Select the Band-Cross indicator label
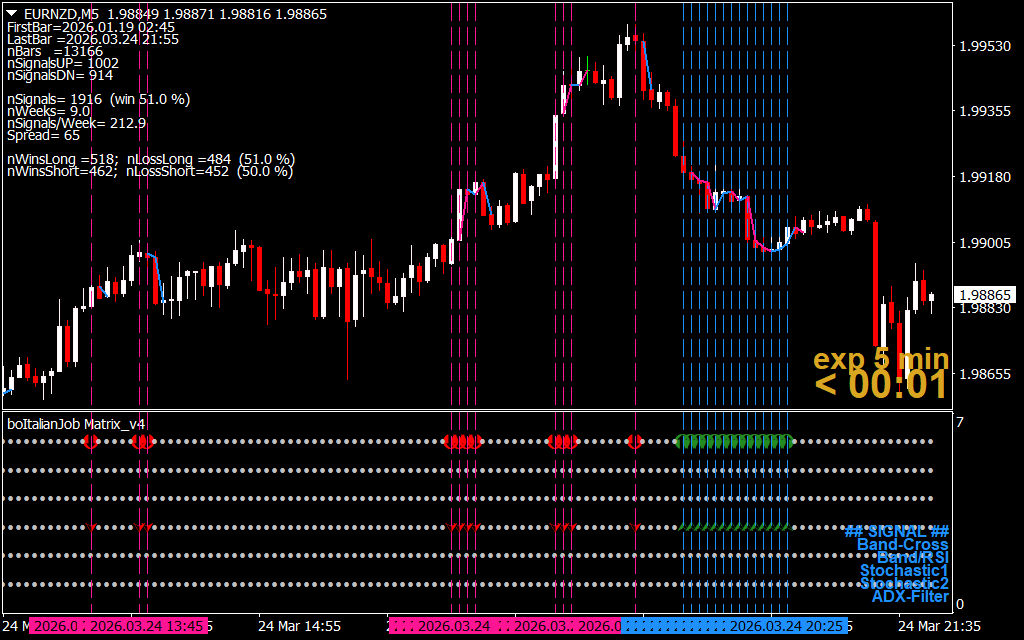This screenshot has height=640, width=1024. click(902, 545)
